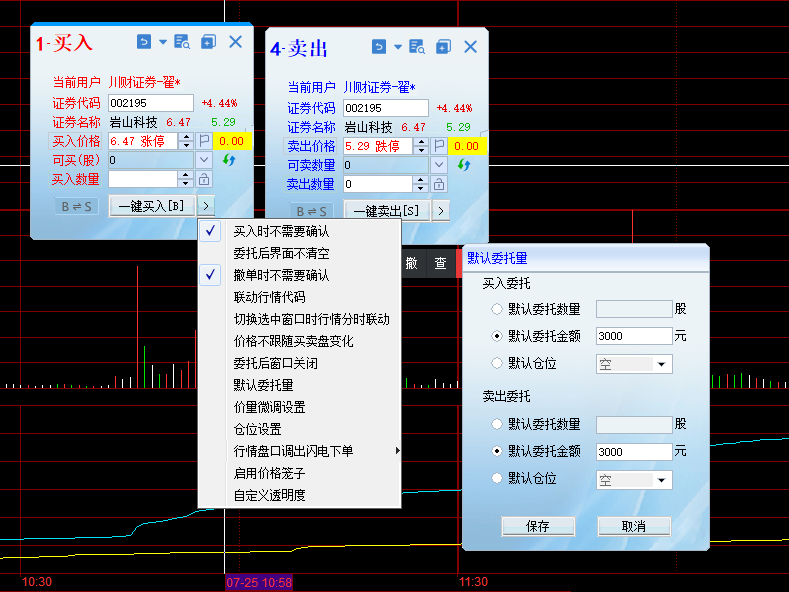
Task: Click 取消 button in 默认委托量 dialog
Action: 634,527
